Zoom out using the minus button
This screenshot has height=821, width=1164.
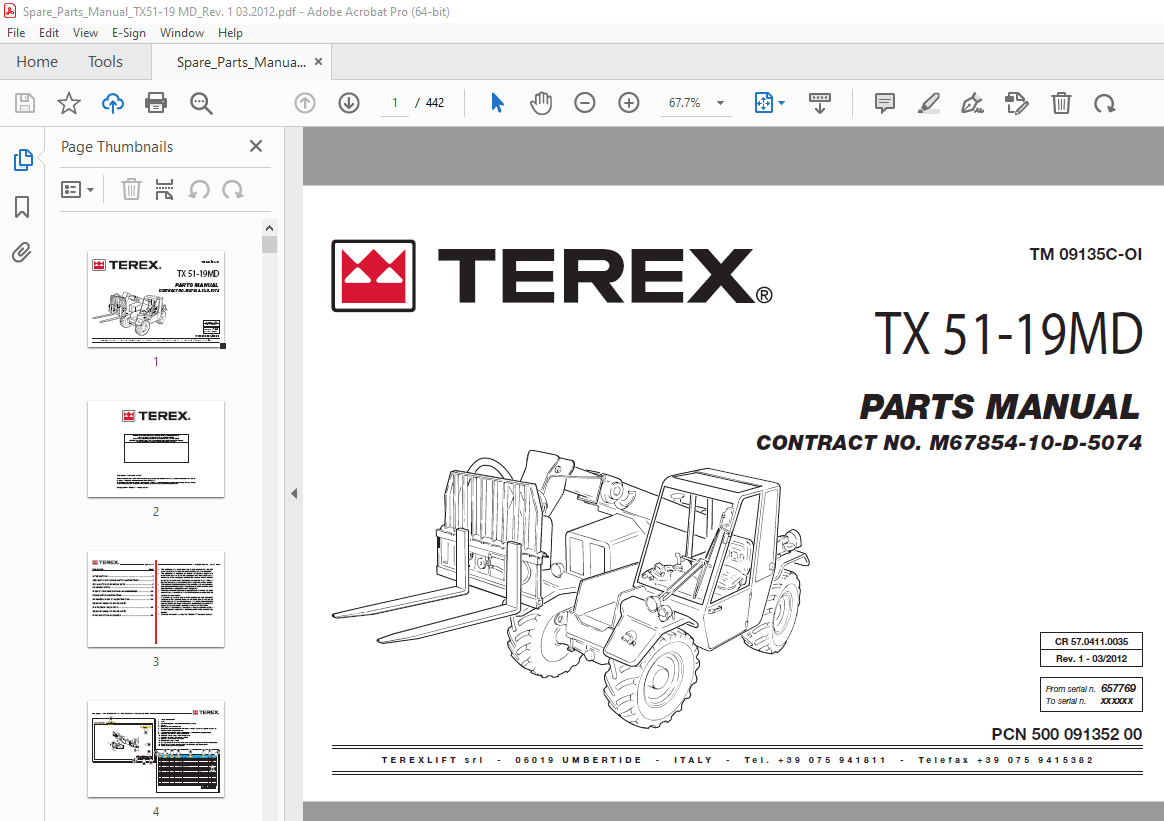(x=584, y=102)
